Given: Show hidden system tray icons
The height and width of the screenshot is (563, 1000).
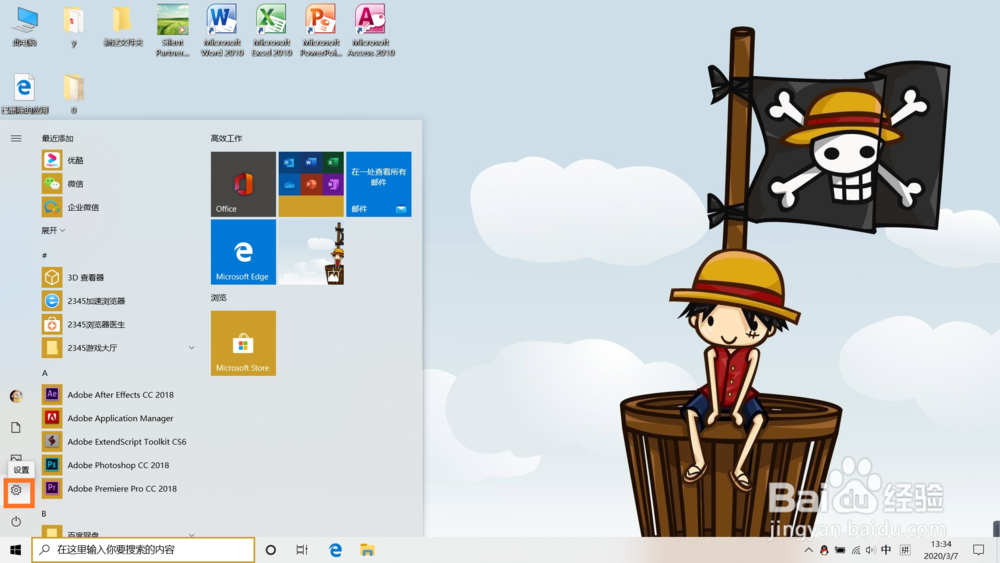Looking at the screenshot, I should point(808,550).
